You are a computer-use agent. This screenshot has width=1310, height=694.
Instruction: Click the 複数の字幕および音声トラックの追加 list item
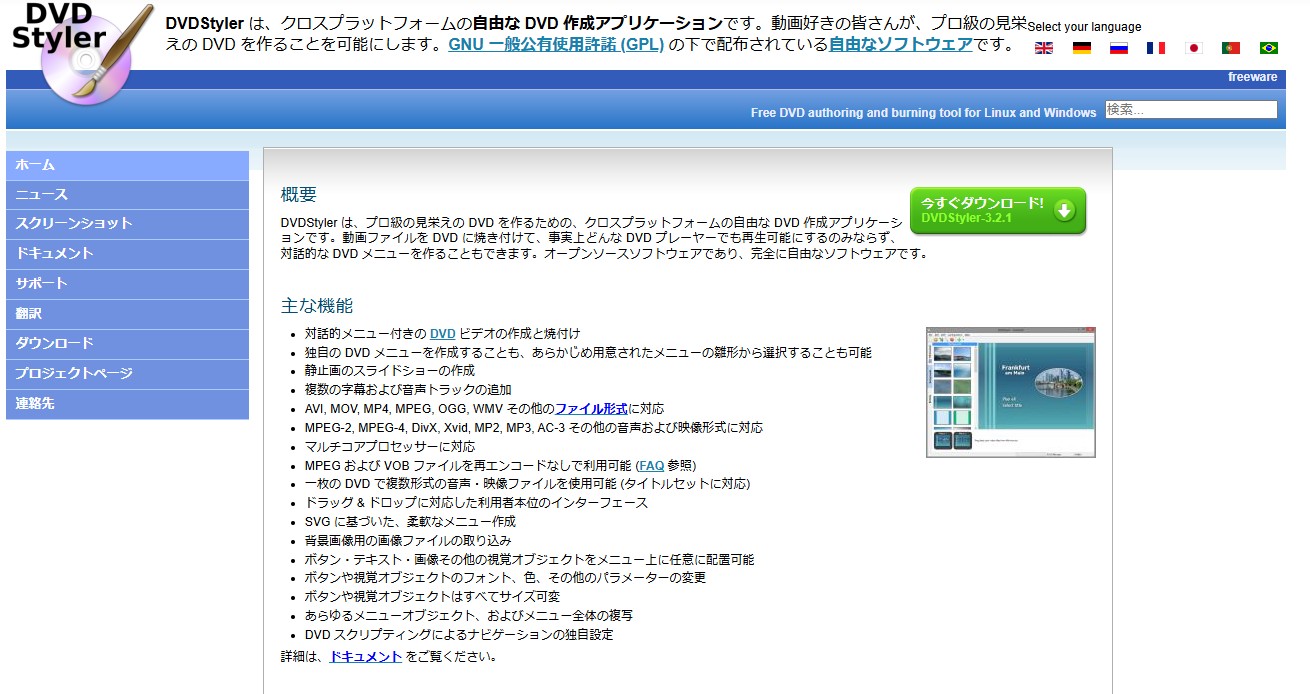pos(408,390)
